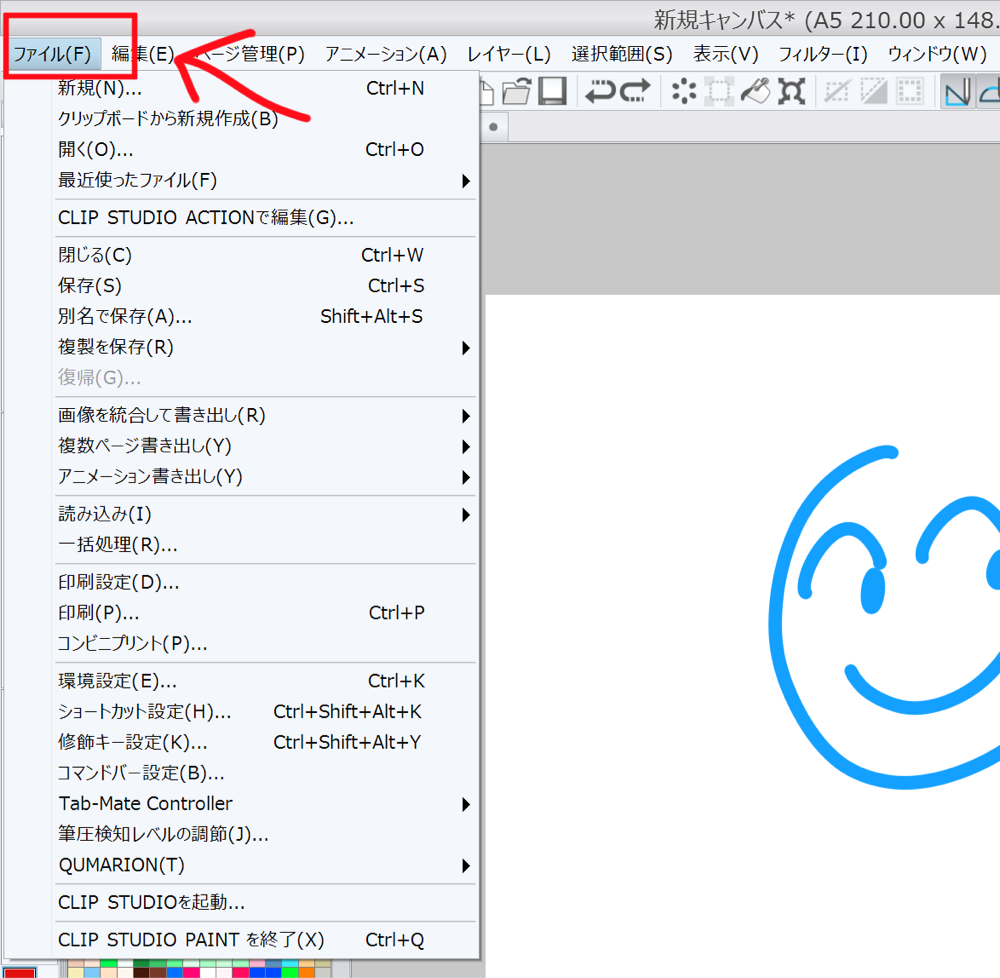Screen dimensions: 1000x978
Task: Choose 印刷(P)... menu entry
Action: coord(266,613)
